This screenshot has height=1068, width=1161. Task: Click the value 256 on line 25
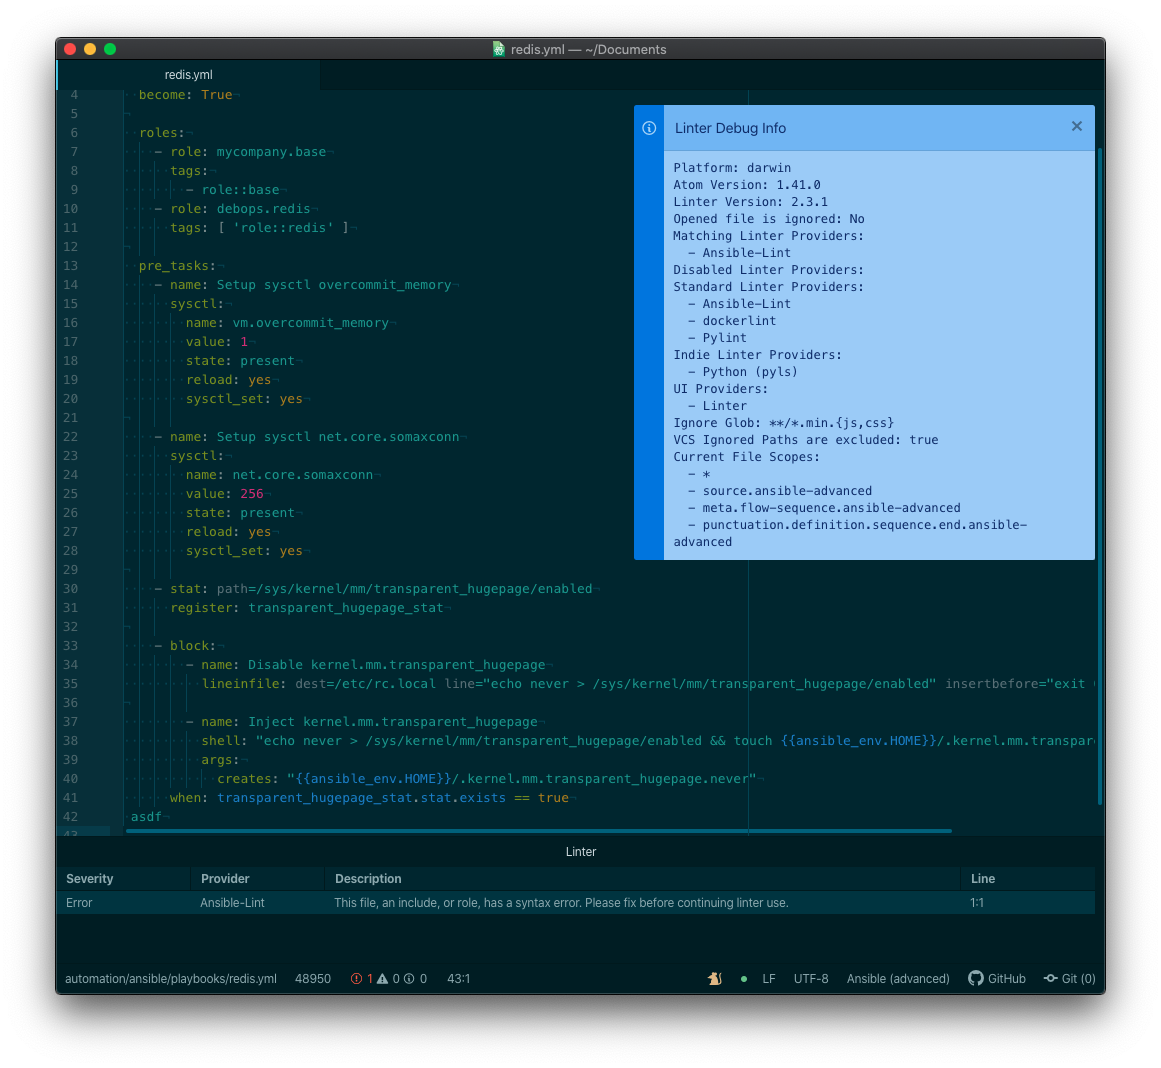point(252,493)
